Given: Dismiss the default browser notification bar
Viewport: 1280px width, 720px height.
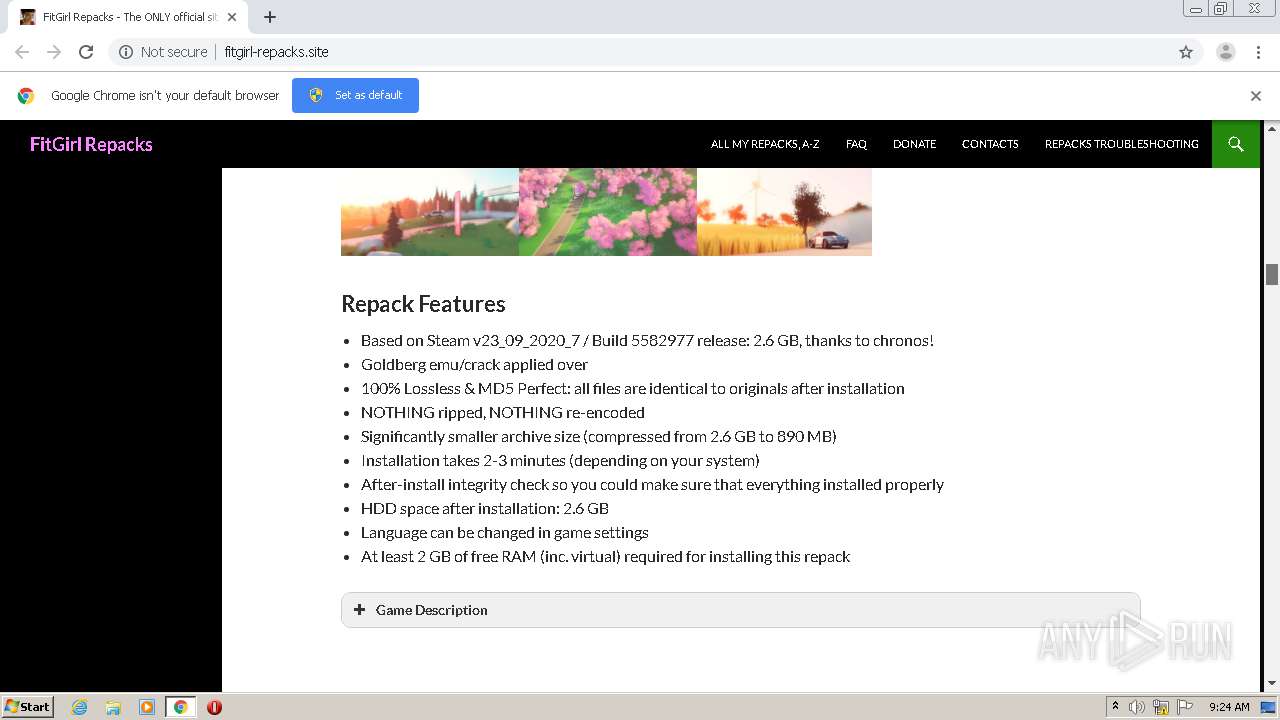Looking at the screenshot, I should (x=1256, y=96).
